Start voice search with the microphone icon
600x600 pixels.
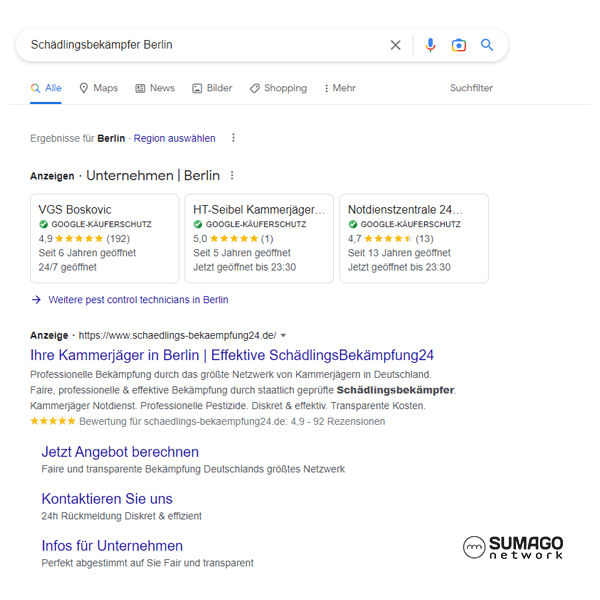point(430,45)
